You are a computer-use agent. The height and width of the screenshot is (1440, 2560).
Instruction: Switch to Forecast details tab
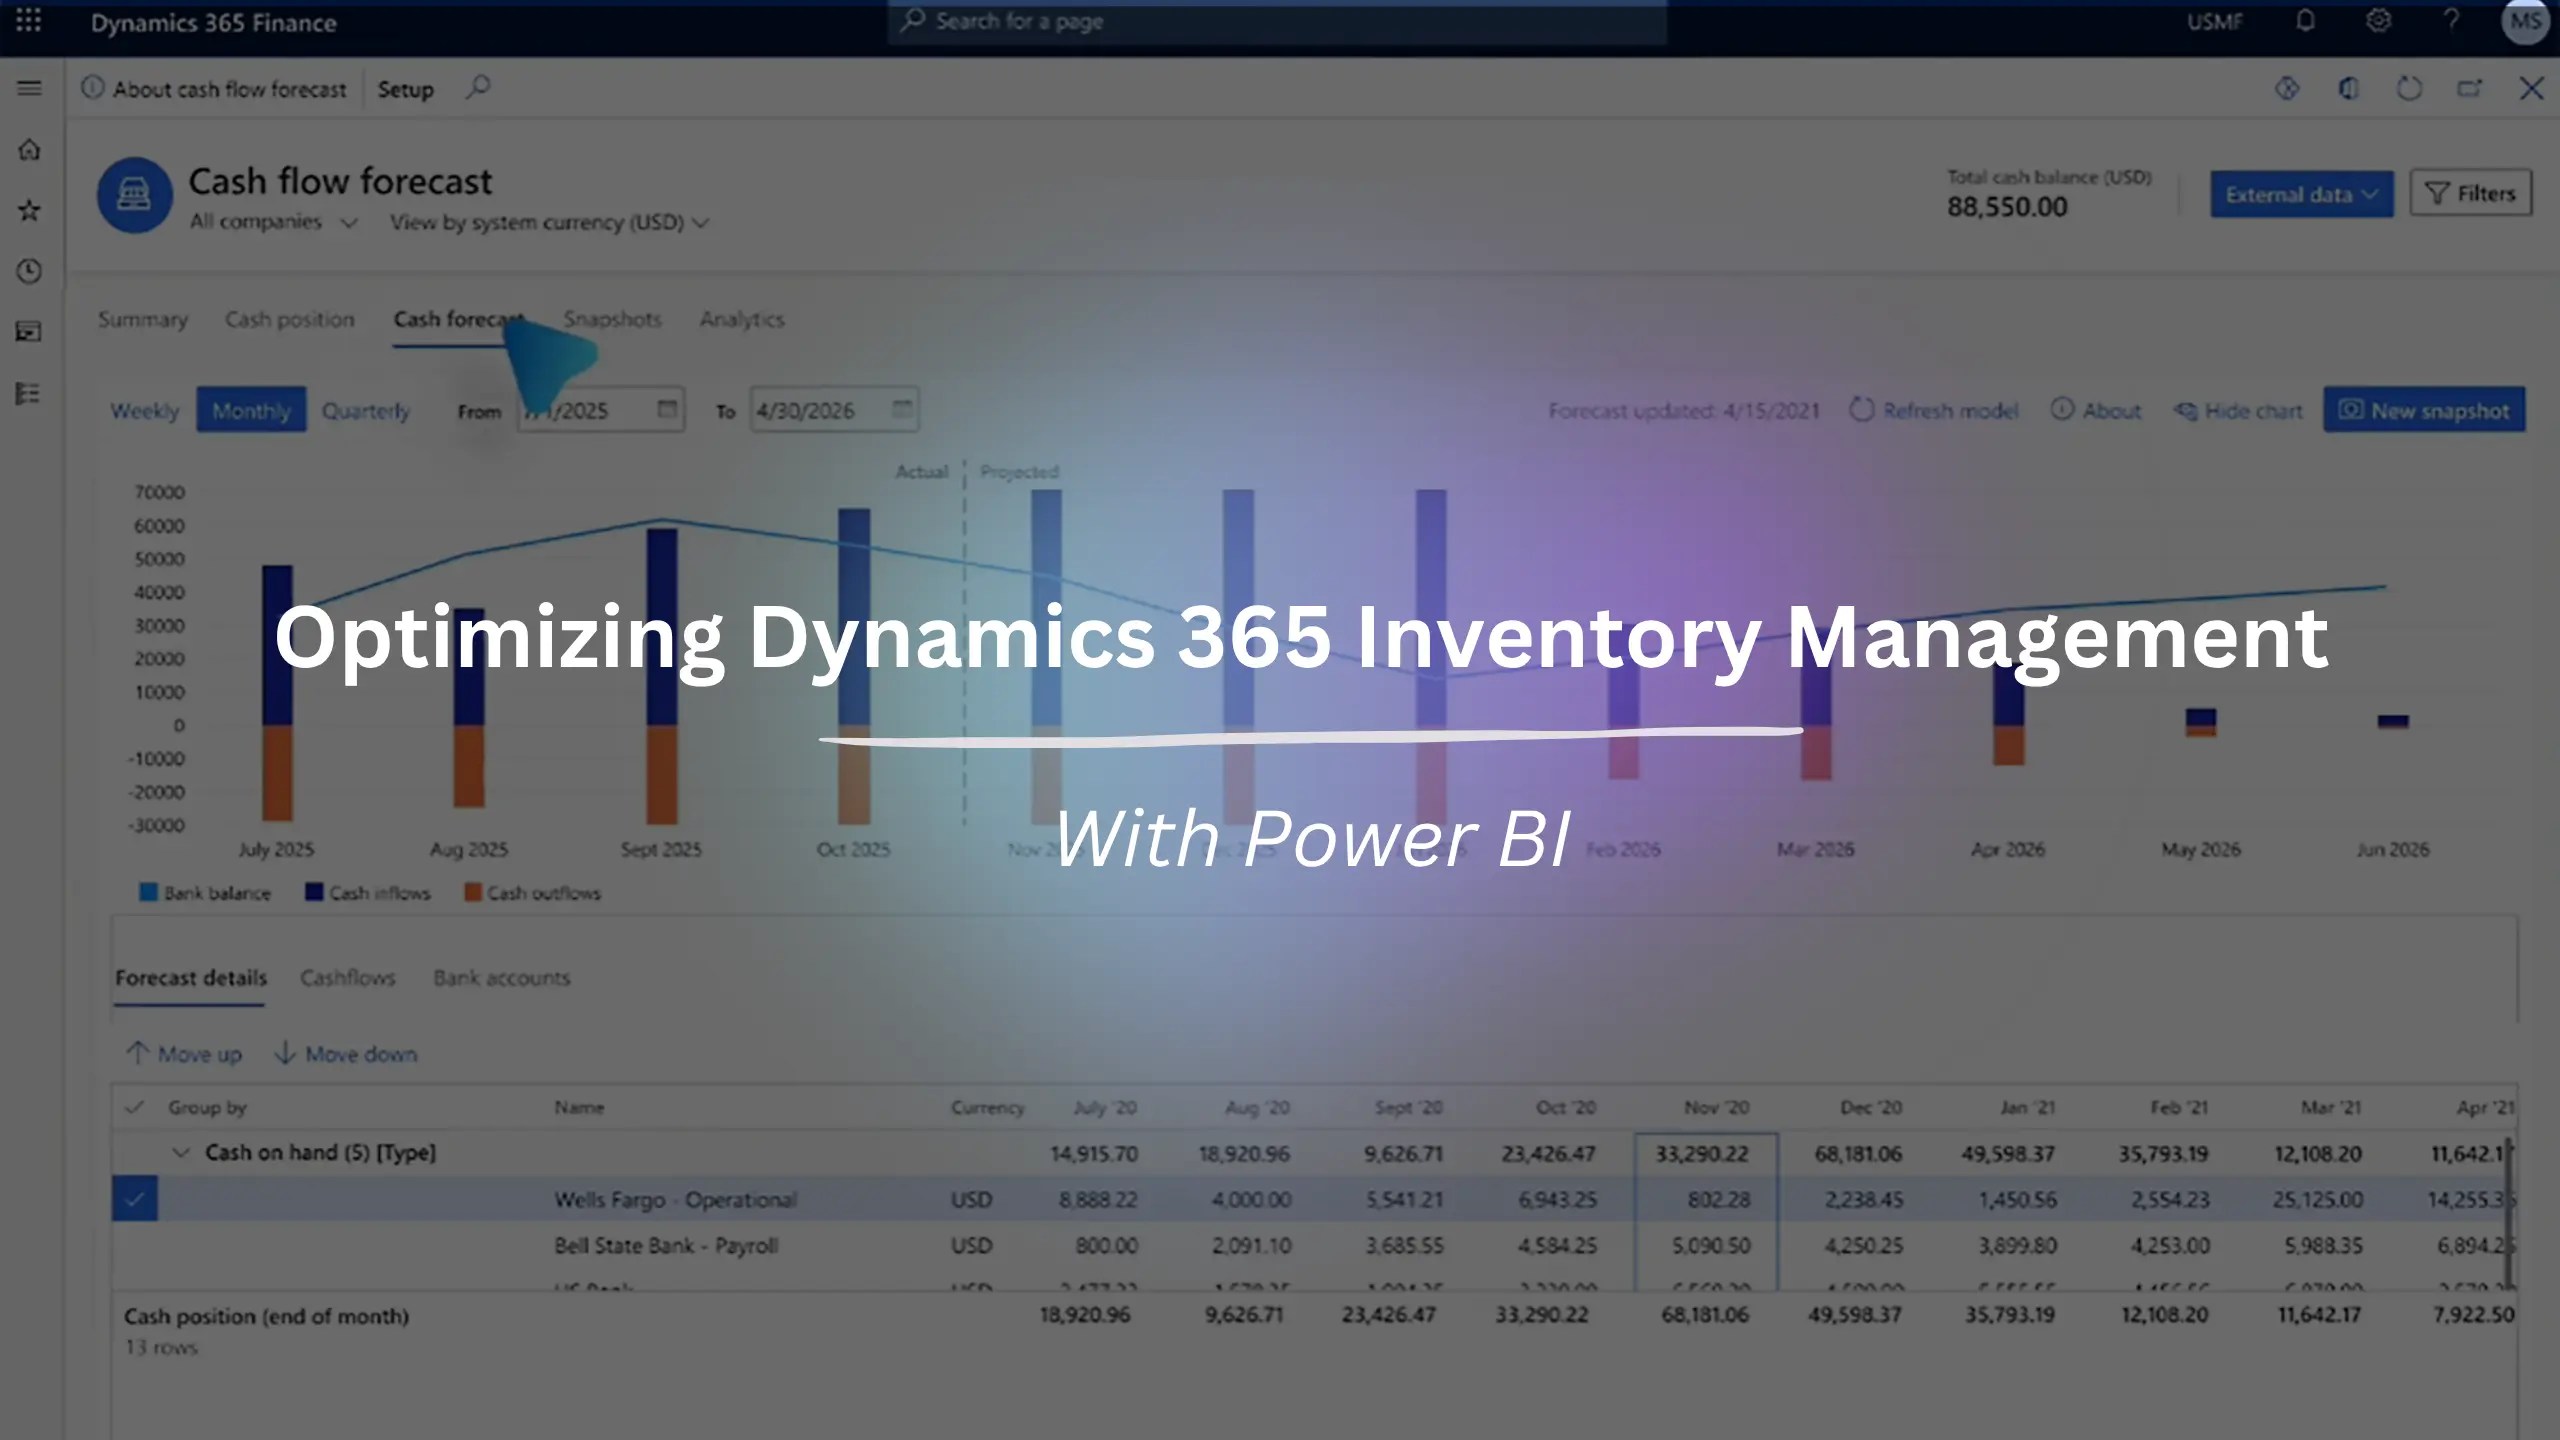190,978
